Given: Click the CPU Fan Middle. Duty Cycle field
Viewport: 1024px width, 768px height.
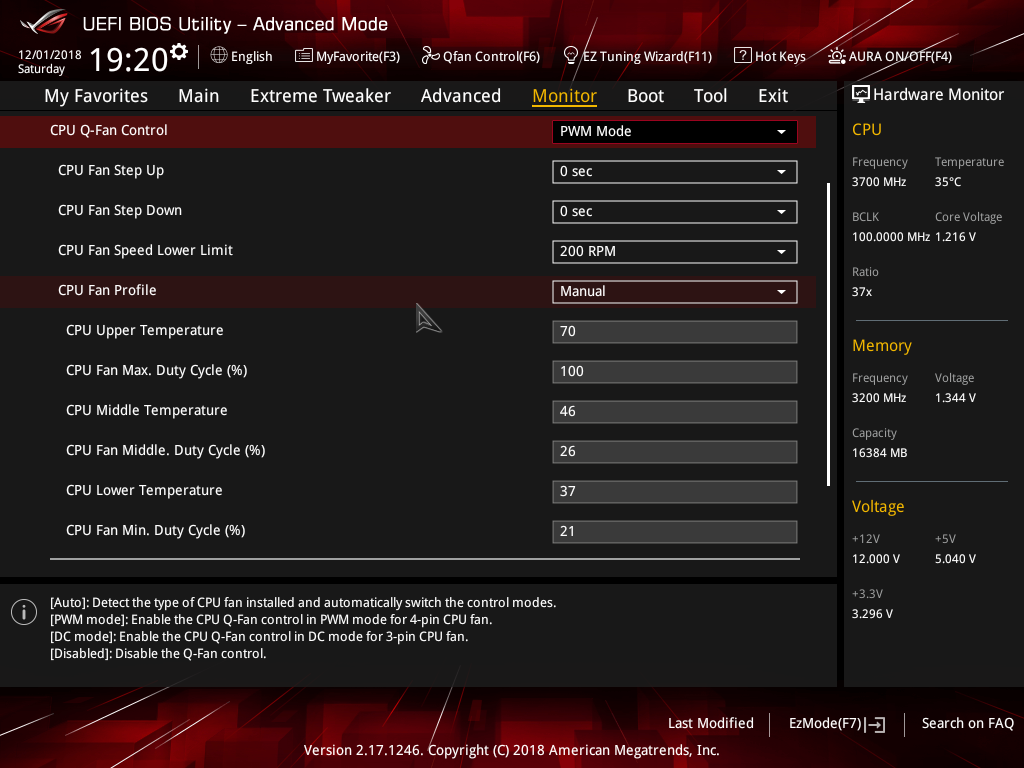Looking at the screenshot, I should tap(674, 451).
